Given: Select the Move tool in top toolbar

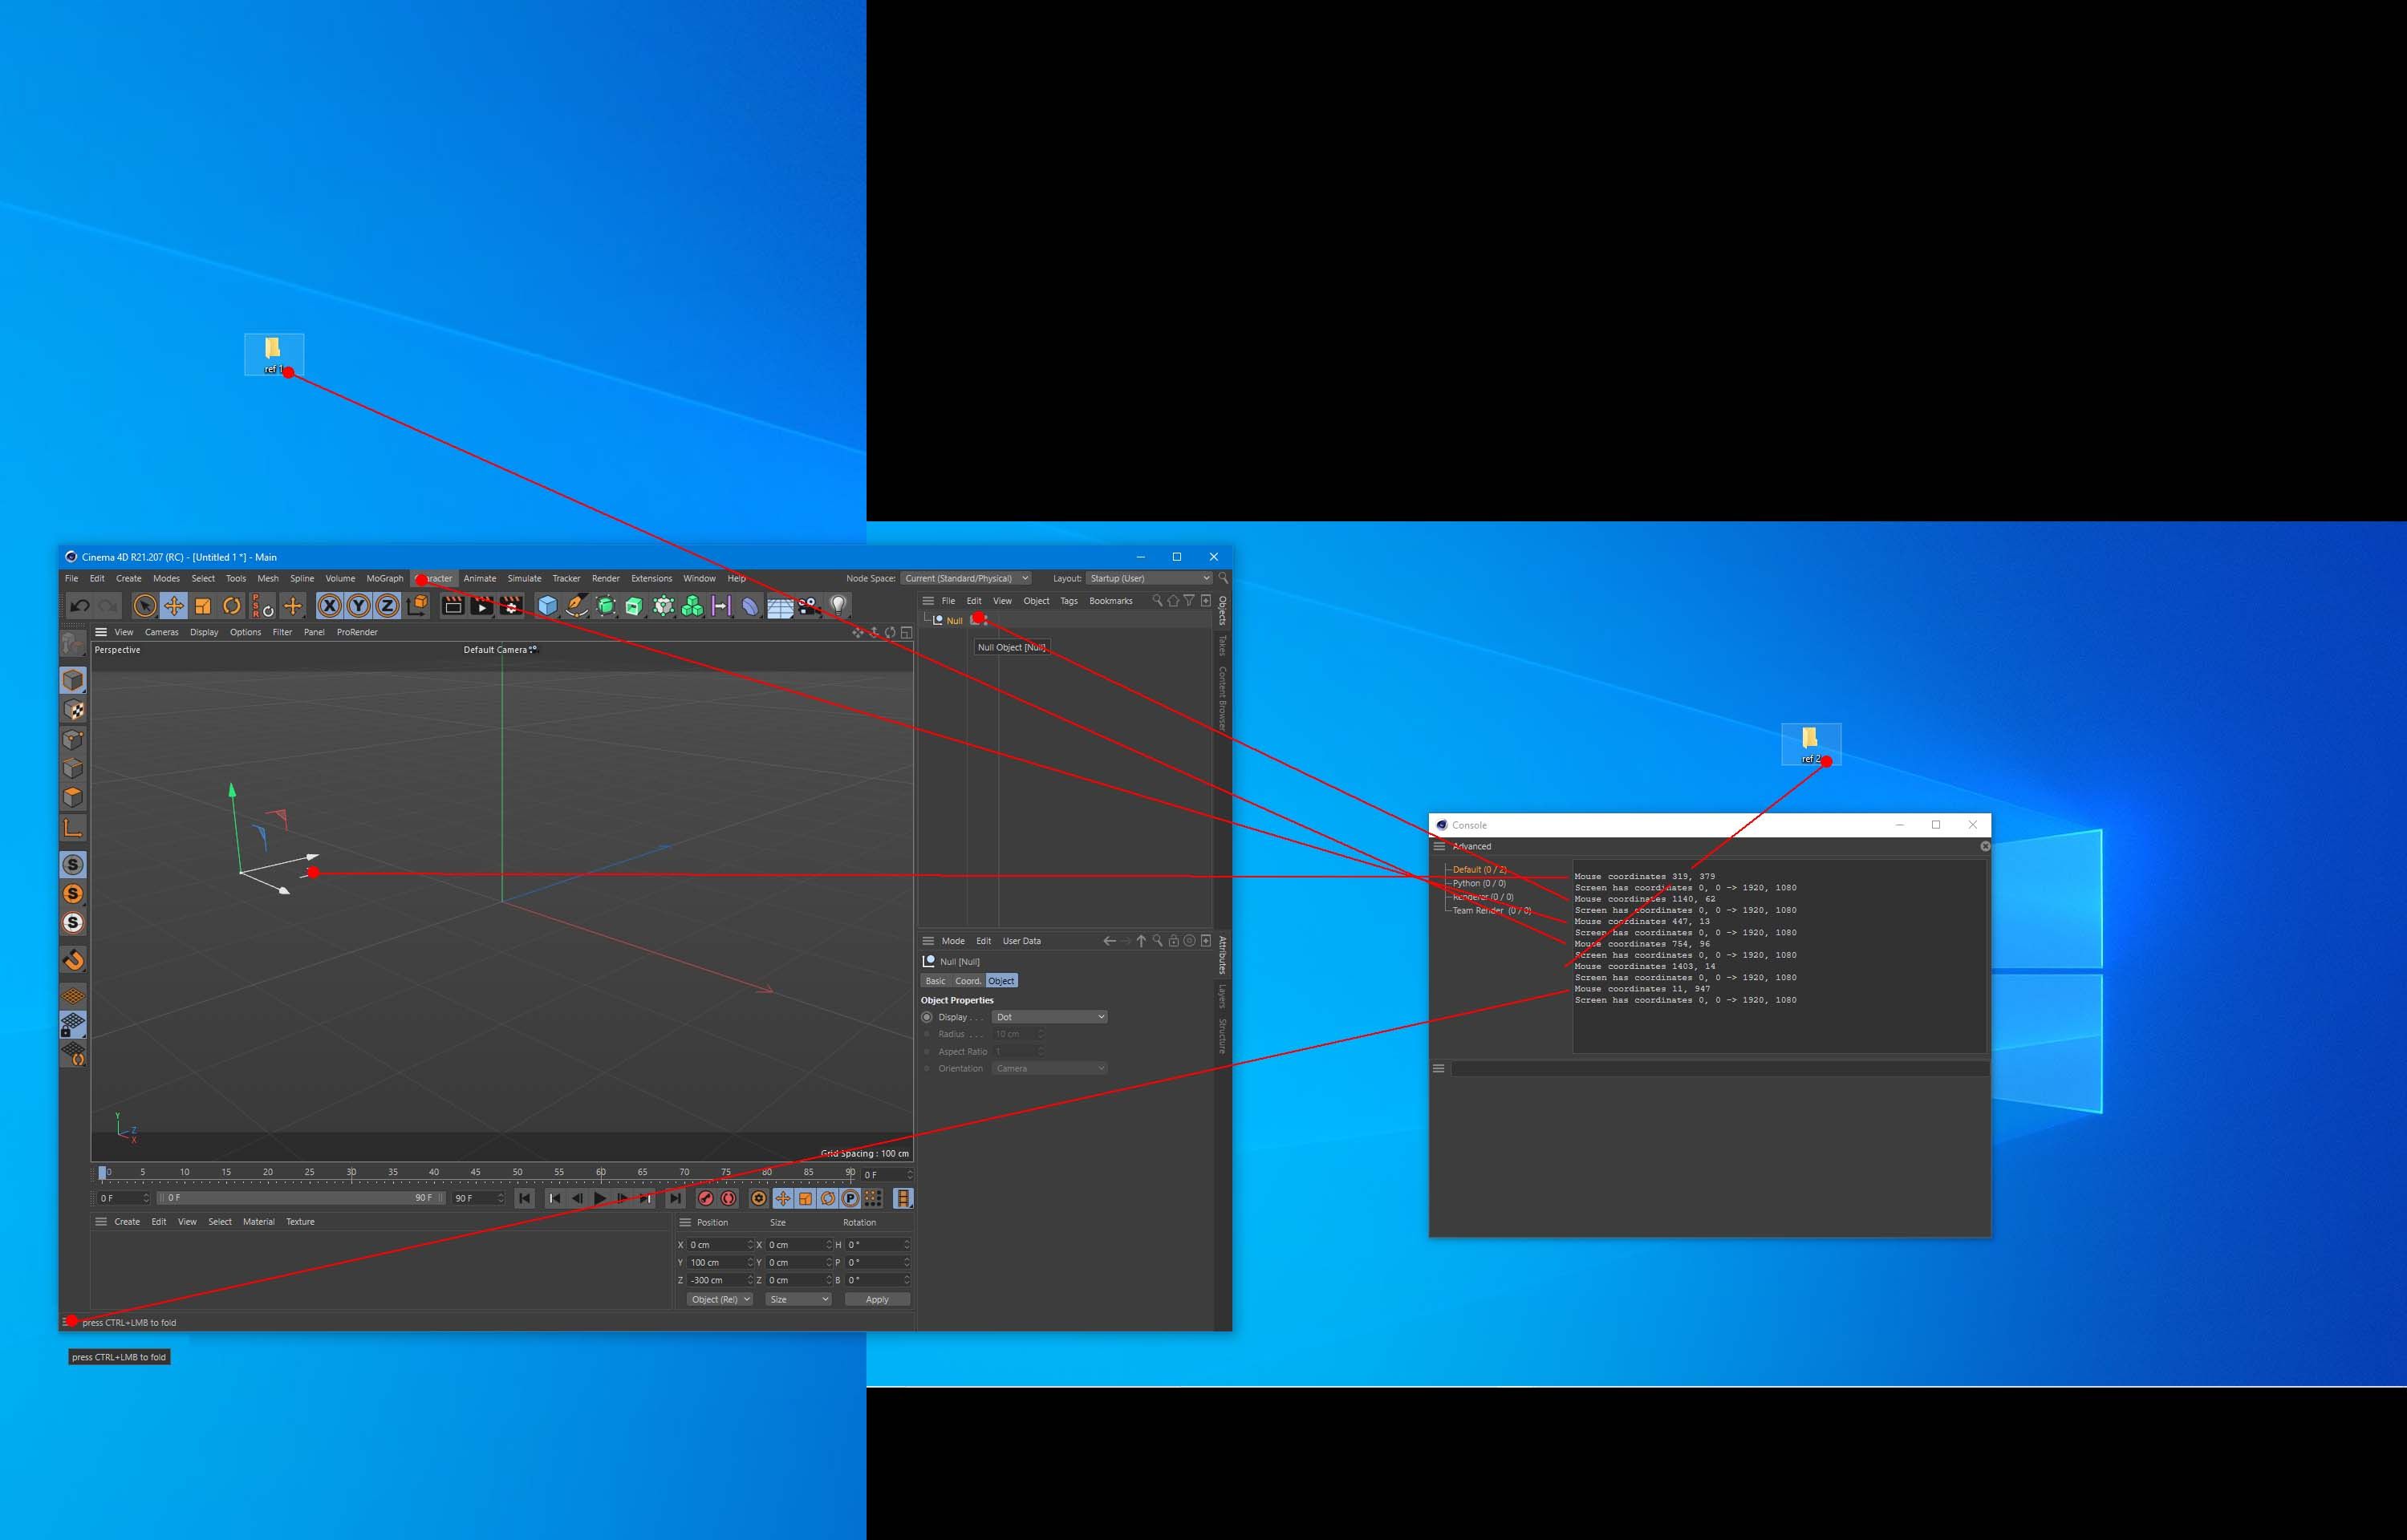Looking at the screenshot, I should 174,606.
